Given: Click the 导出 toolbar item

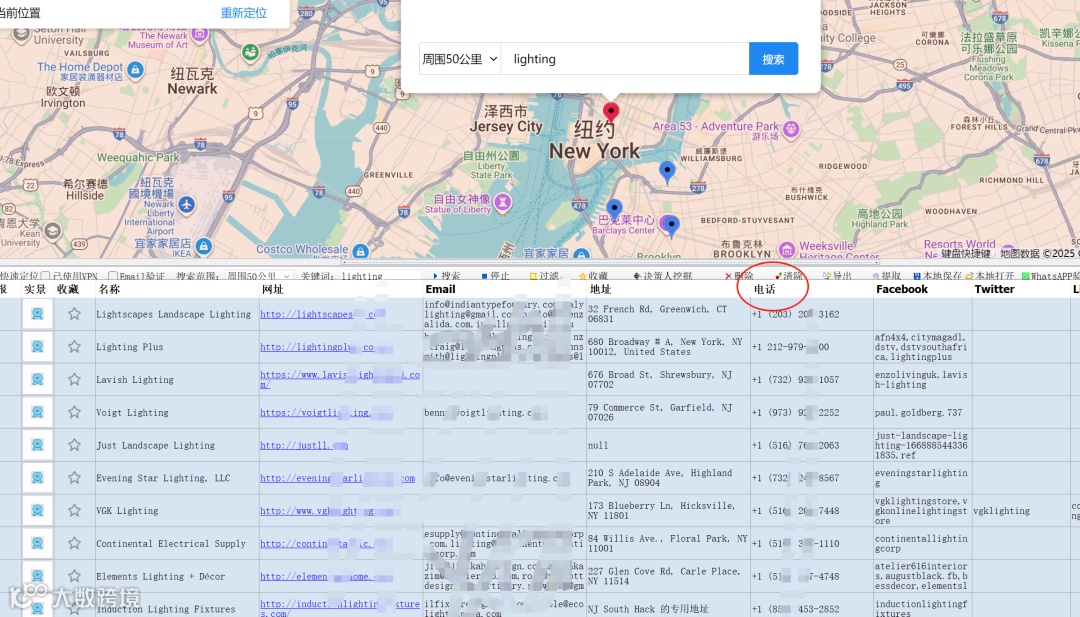Looking at the screenshot, I should (838, 276).
